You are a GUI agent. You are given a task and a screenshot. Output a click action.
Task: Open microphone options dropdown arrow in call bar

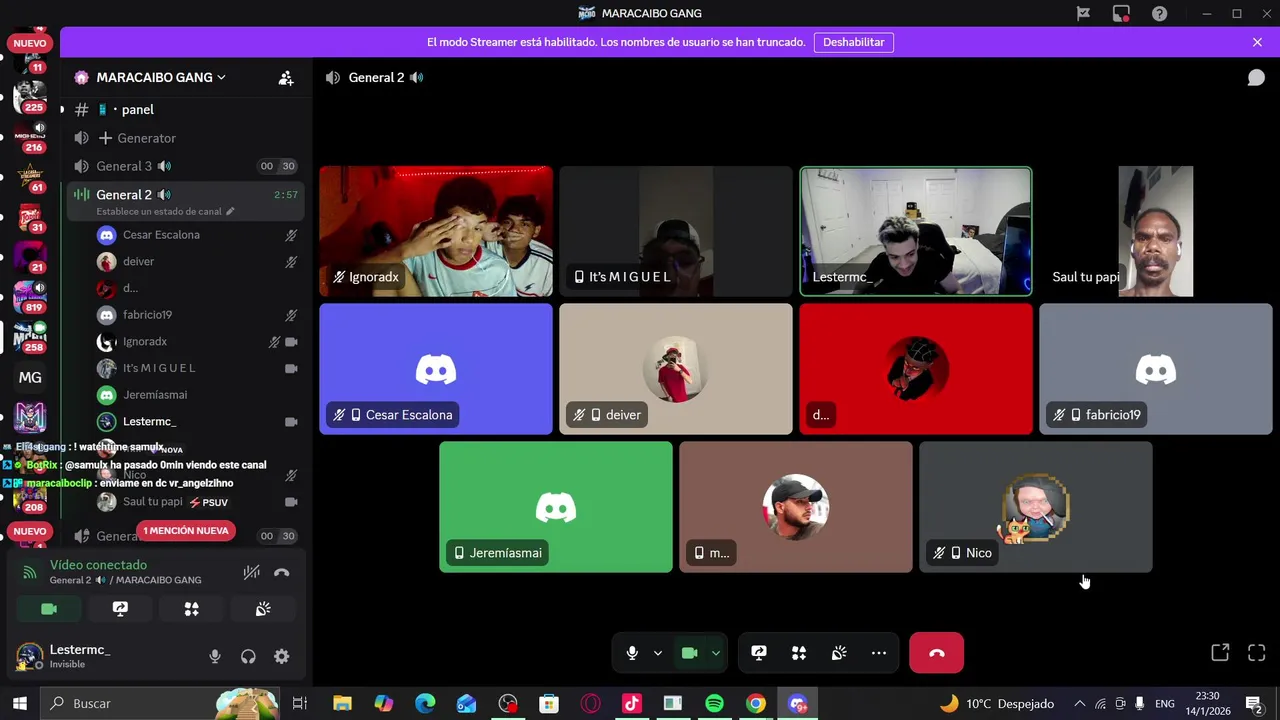[657, 653]
